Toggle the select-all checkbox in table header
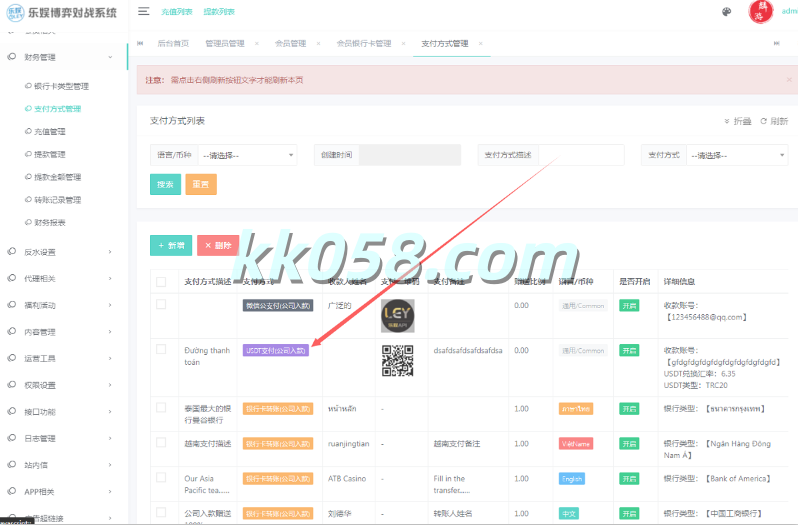Image resolution: width=798 pixels, height=525 pixels. pyautogui.click(x=161, y=282)
